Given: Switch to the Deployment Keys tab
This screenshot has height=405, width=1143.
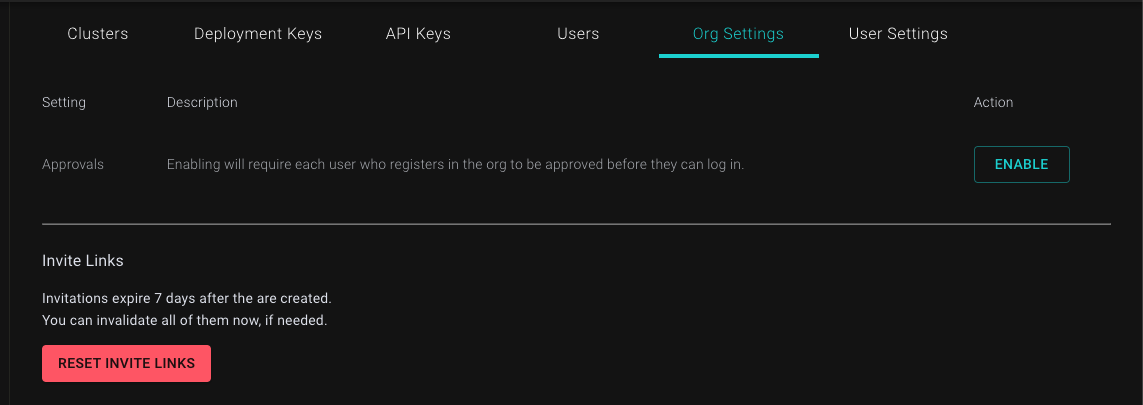Looking at the screenshot, I should [258, 34].
